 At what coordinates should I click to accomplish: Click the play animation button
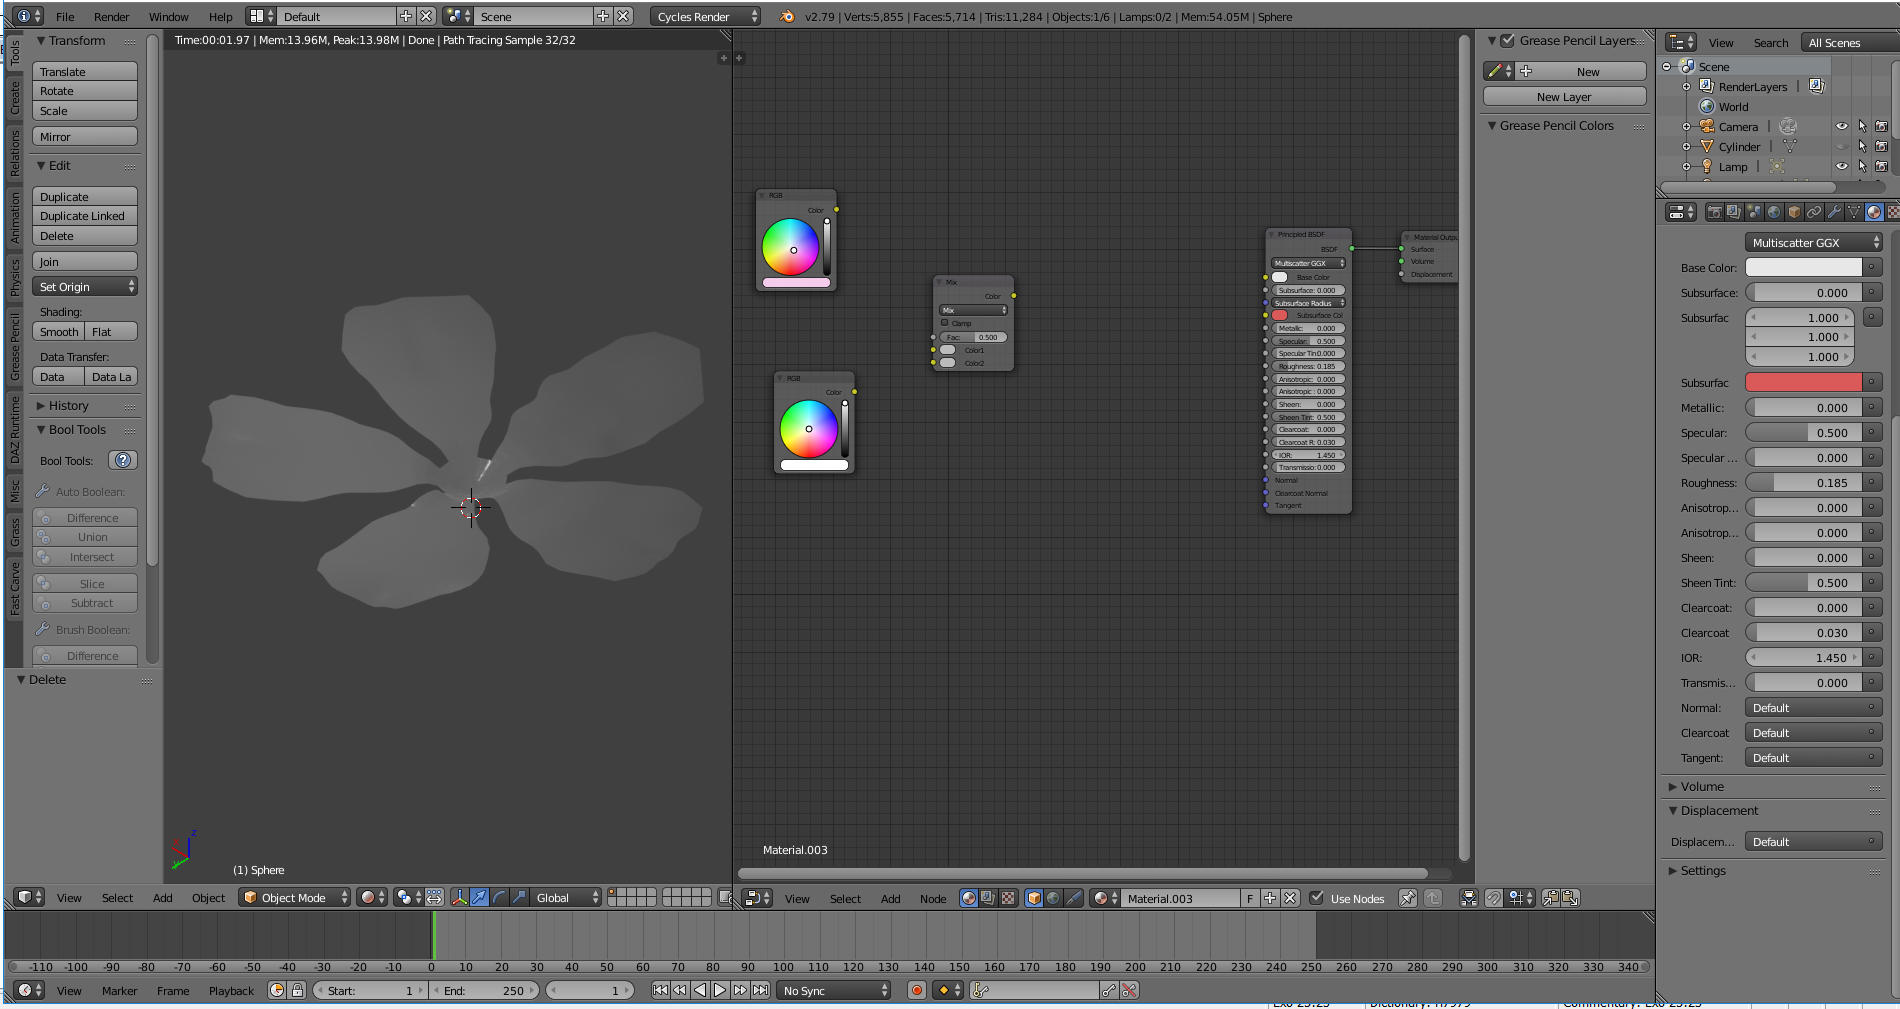tap(720, 990)
